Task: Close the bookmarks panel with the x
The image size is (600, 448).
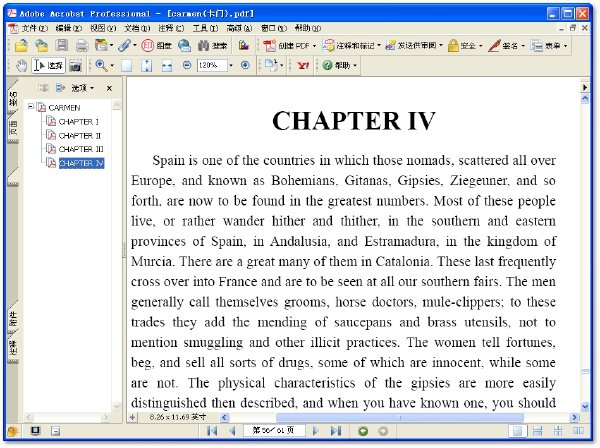Action: tap(109, 88)
